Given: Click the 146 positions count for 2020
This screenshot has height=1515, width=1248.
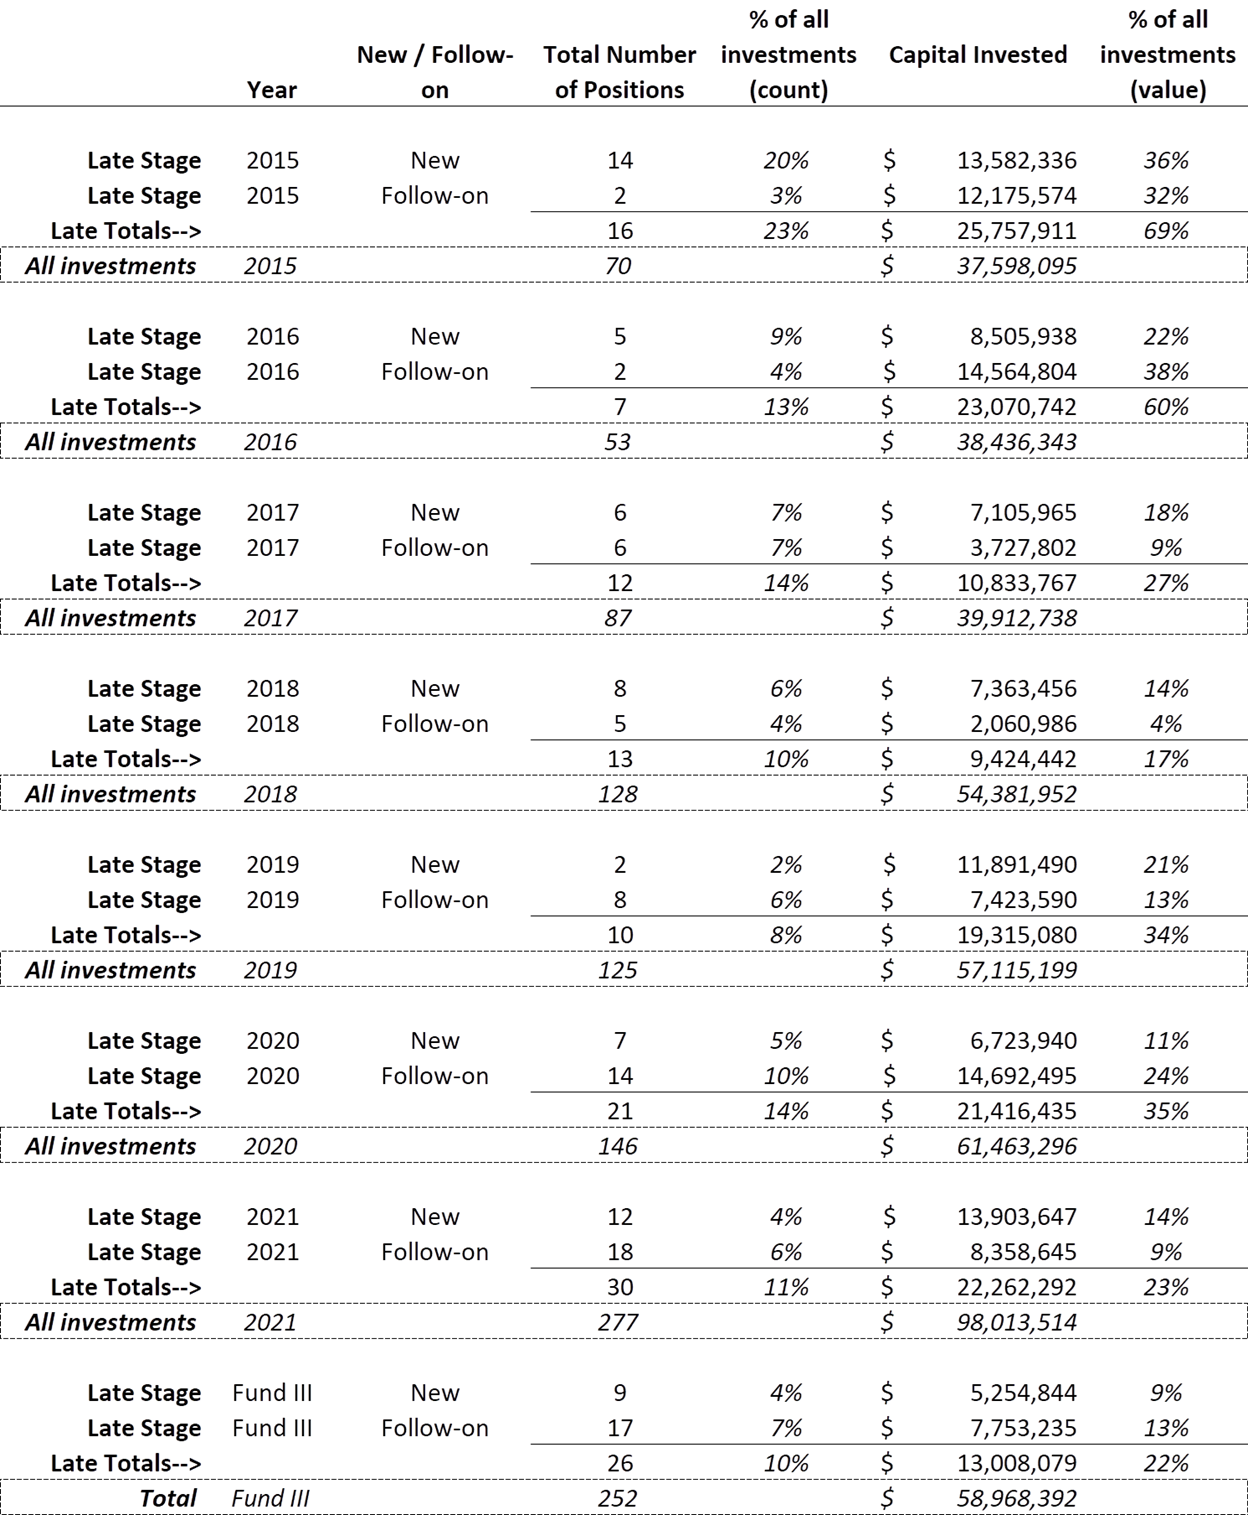Looking at the screenshot, I should [x=619, y=1146].
